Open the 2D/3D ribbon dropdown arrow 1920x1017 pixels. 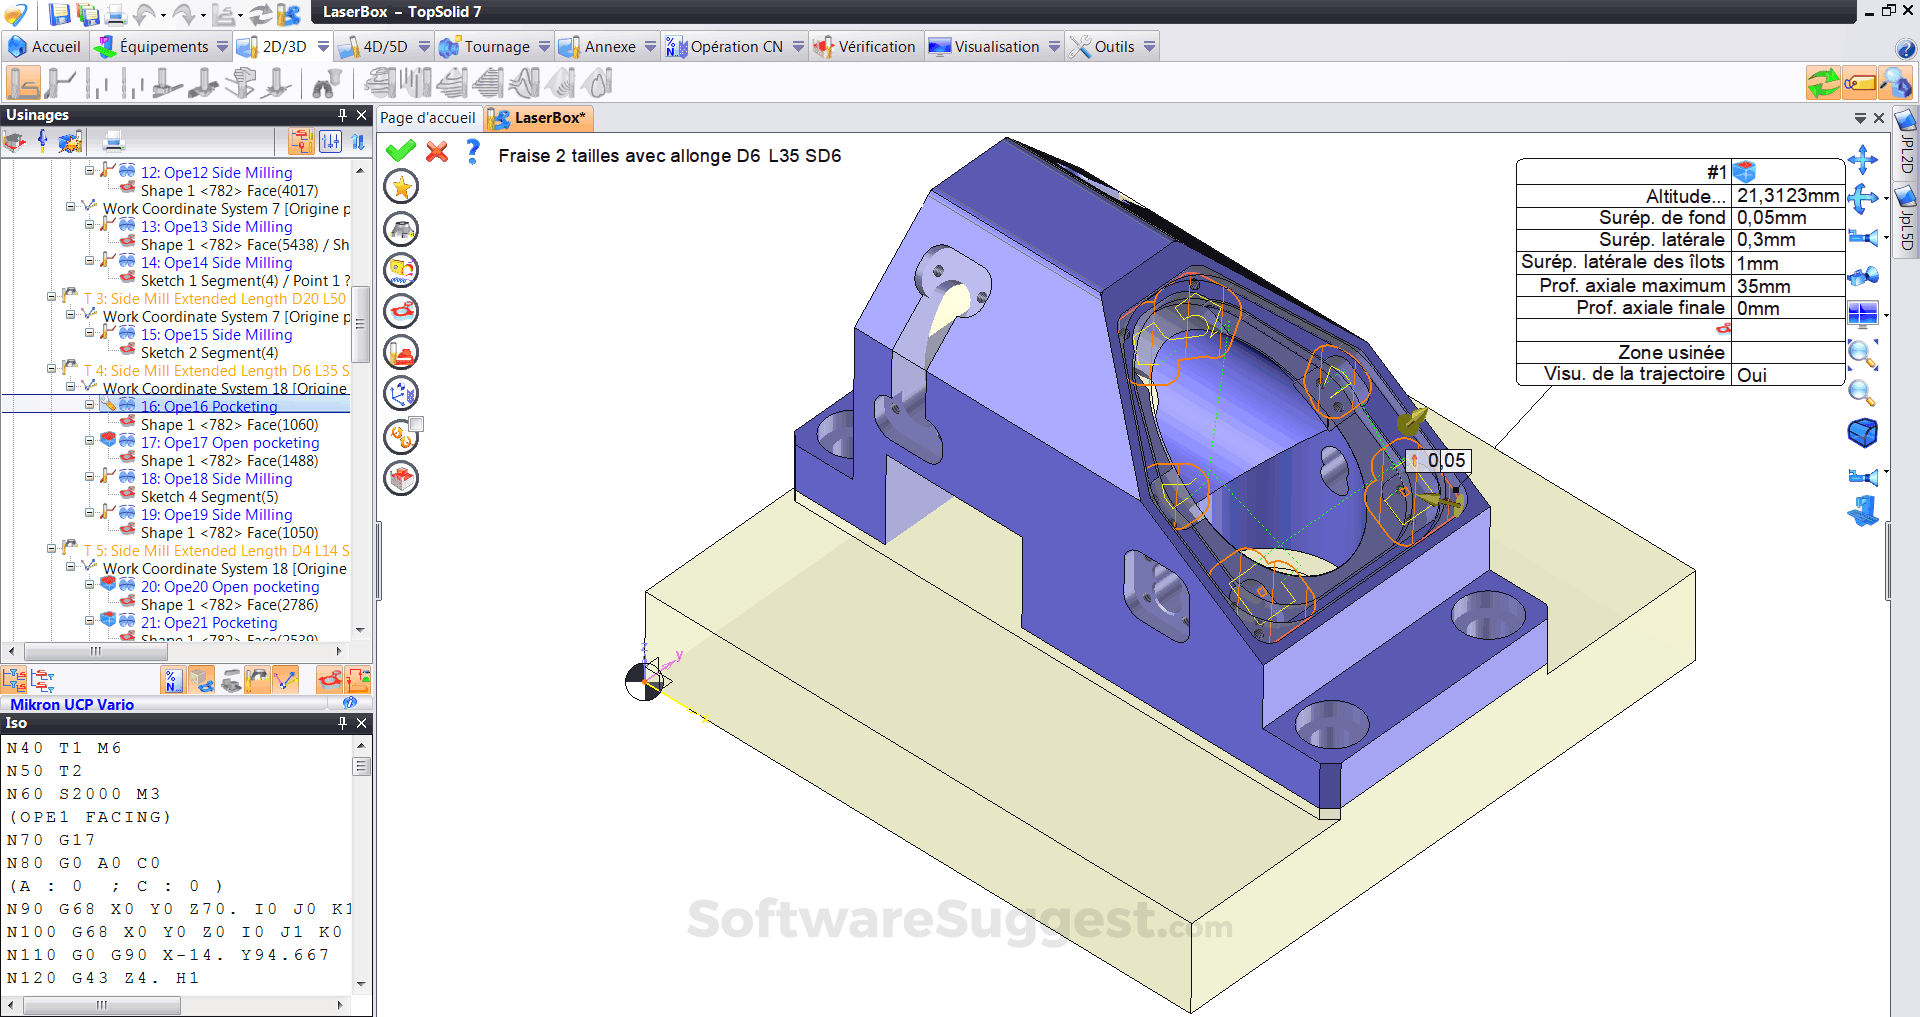point(322,46)
